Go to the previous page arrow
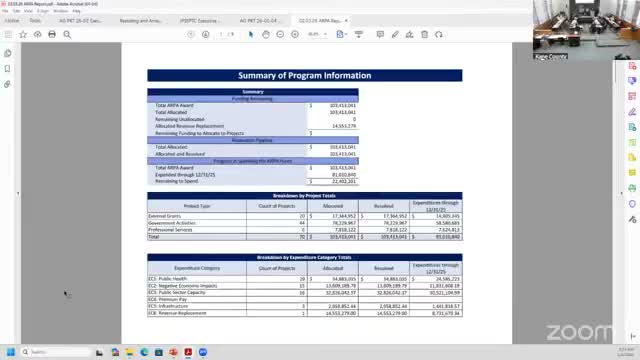The width and height of the screenshot is (640, 360). tap(191, 35)
